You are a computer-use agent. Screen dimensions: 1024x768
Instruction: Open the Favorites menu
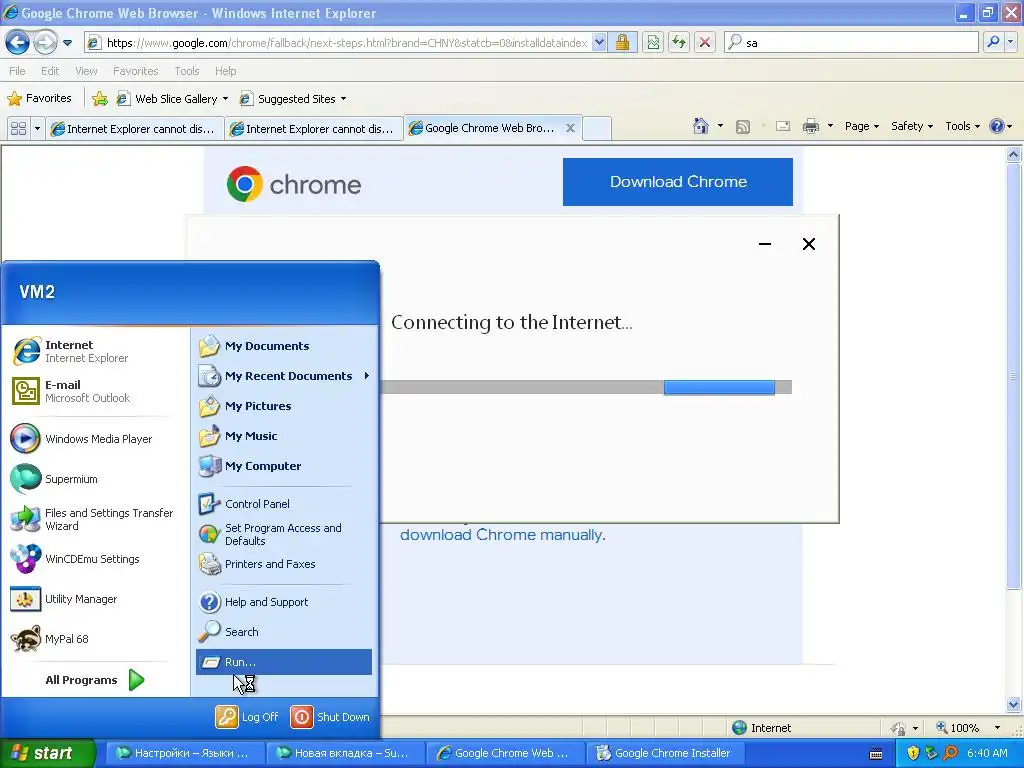(135, 71)
